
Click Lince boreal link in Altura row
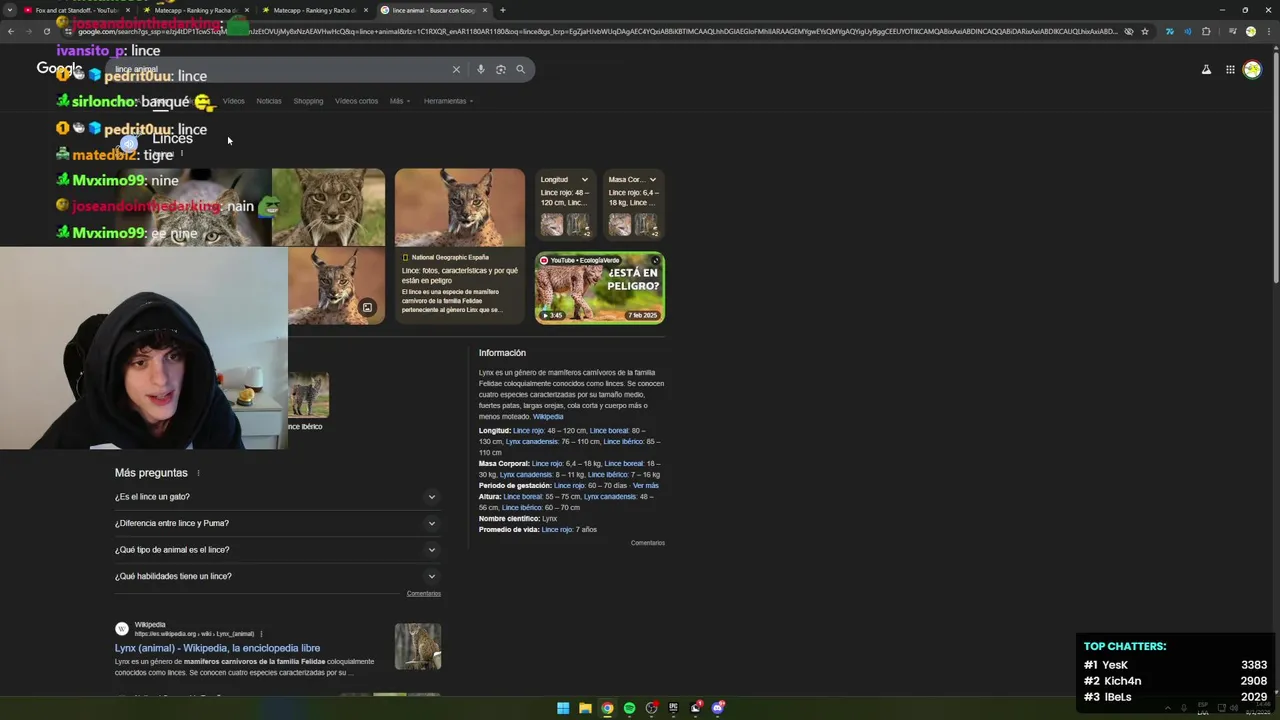[523, 496]
